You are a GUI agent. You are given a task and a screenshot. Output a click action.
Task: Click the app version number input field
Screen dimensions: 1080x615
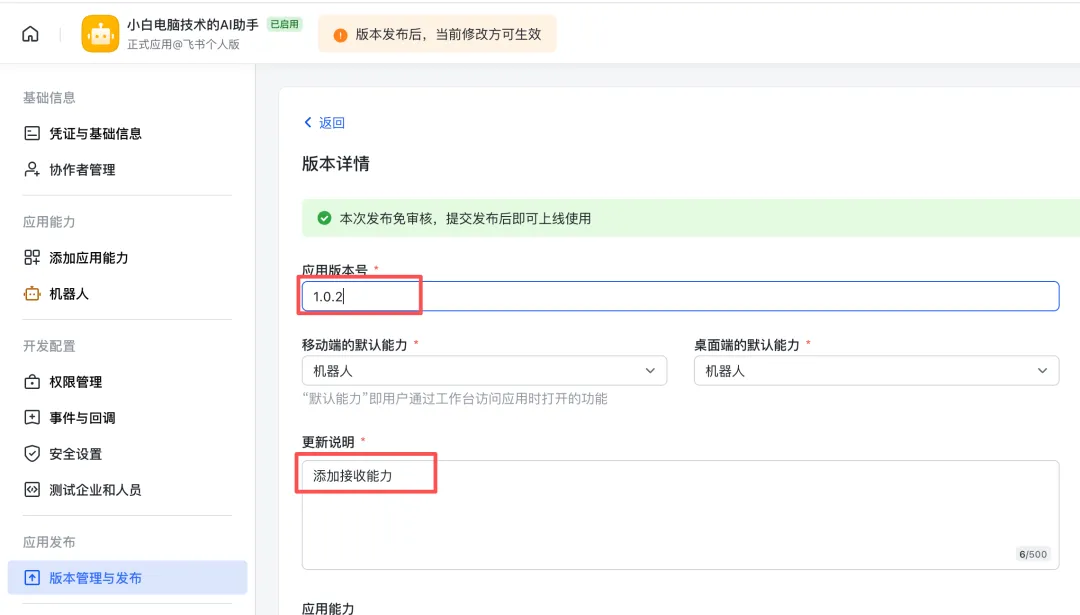point(680,296)
